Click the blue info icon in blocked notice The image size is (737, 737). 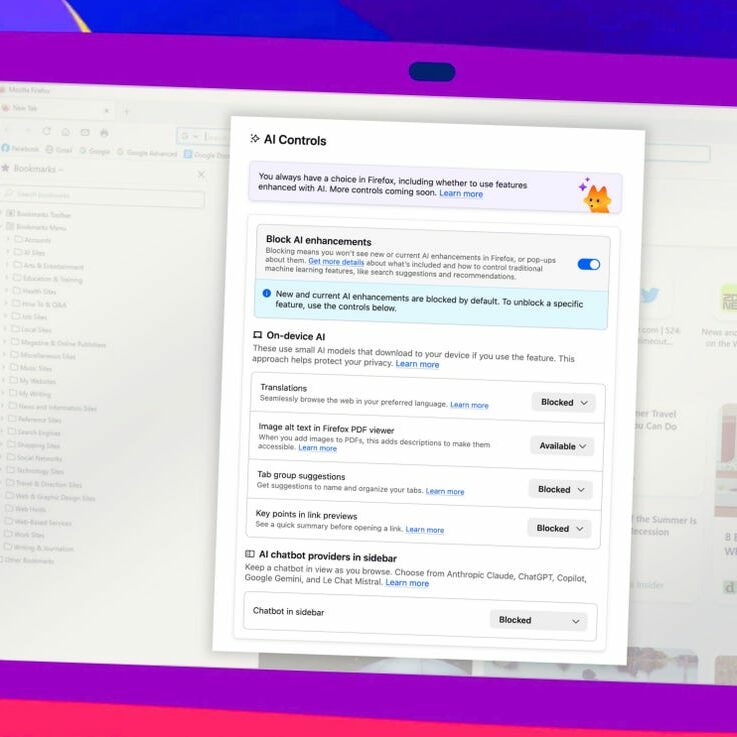tap(267, 293)
